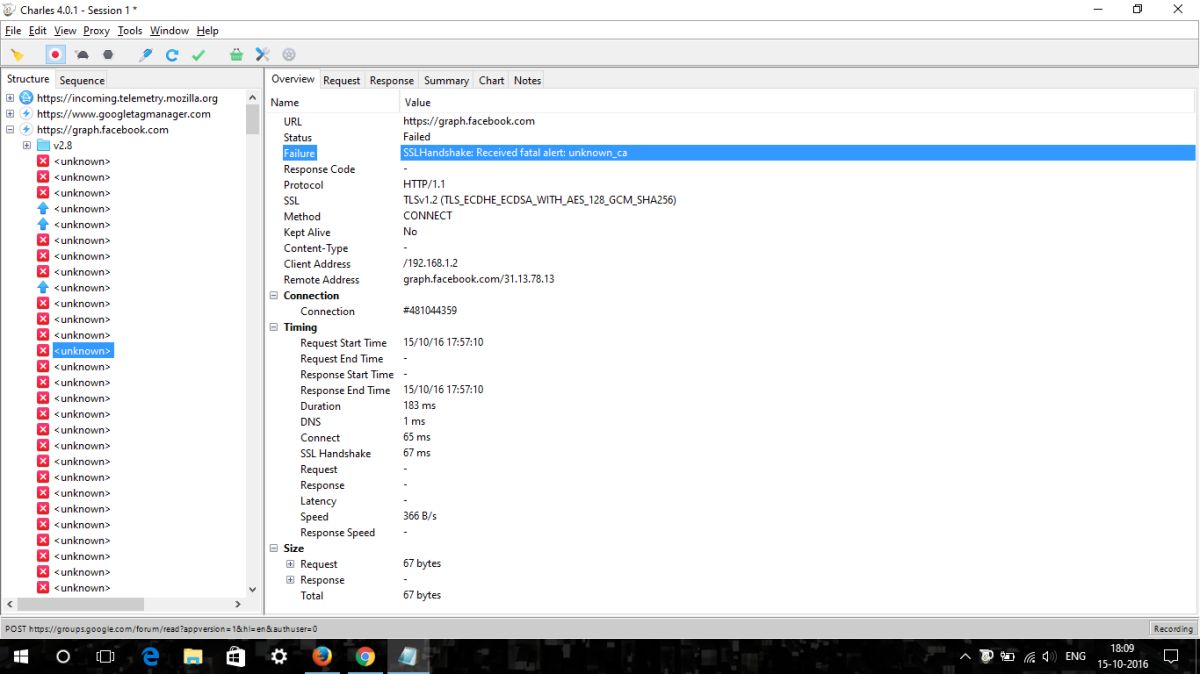1200x674 pixels.
Task: Collapse the Connection section
Action: pyautogui.click(x=274, y=296)
